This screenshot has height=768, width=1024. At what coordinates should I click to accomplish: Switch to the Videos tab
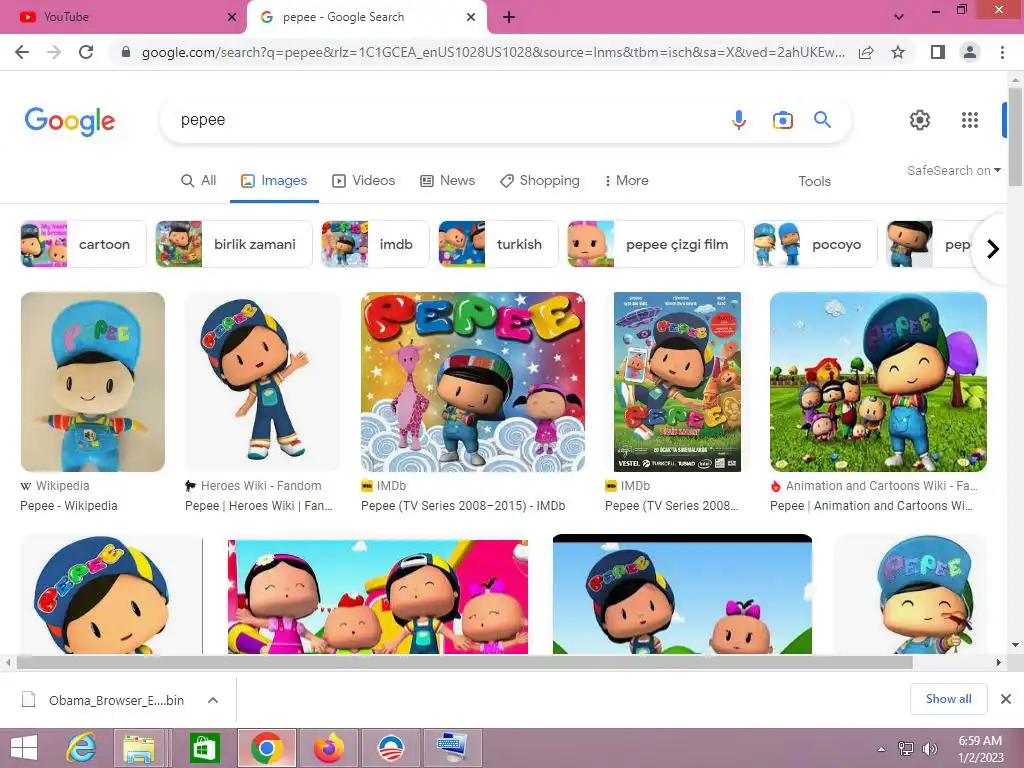click(x=363, y=181)
